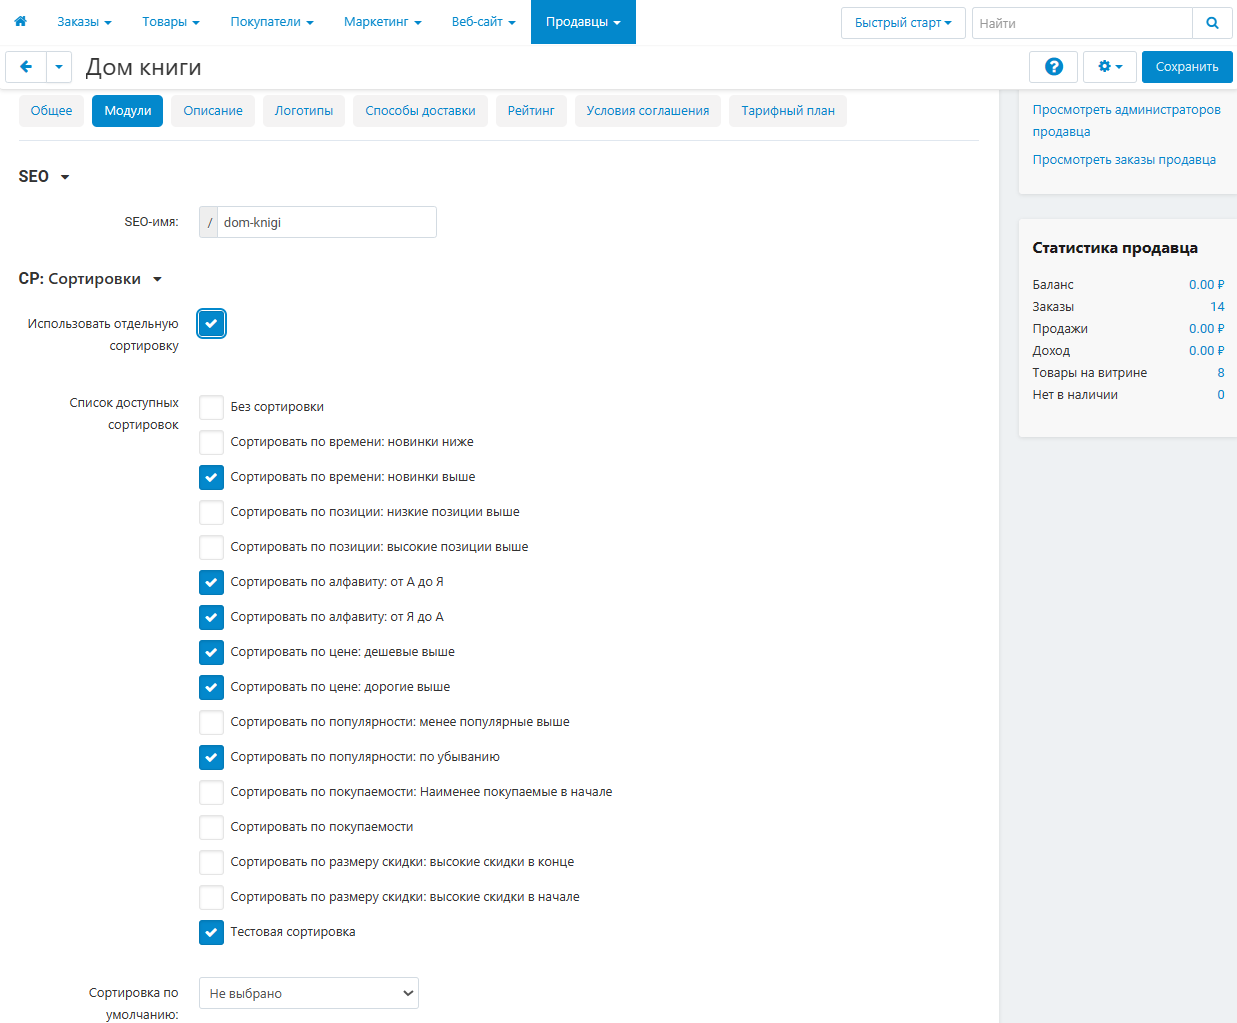Open the 'Веб-сайт' menu
Screen dimensions: 1237x1023
click(484, 22)
